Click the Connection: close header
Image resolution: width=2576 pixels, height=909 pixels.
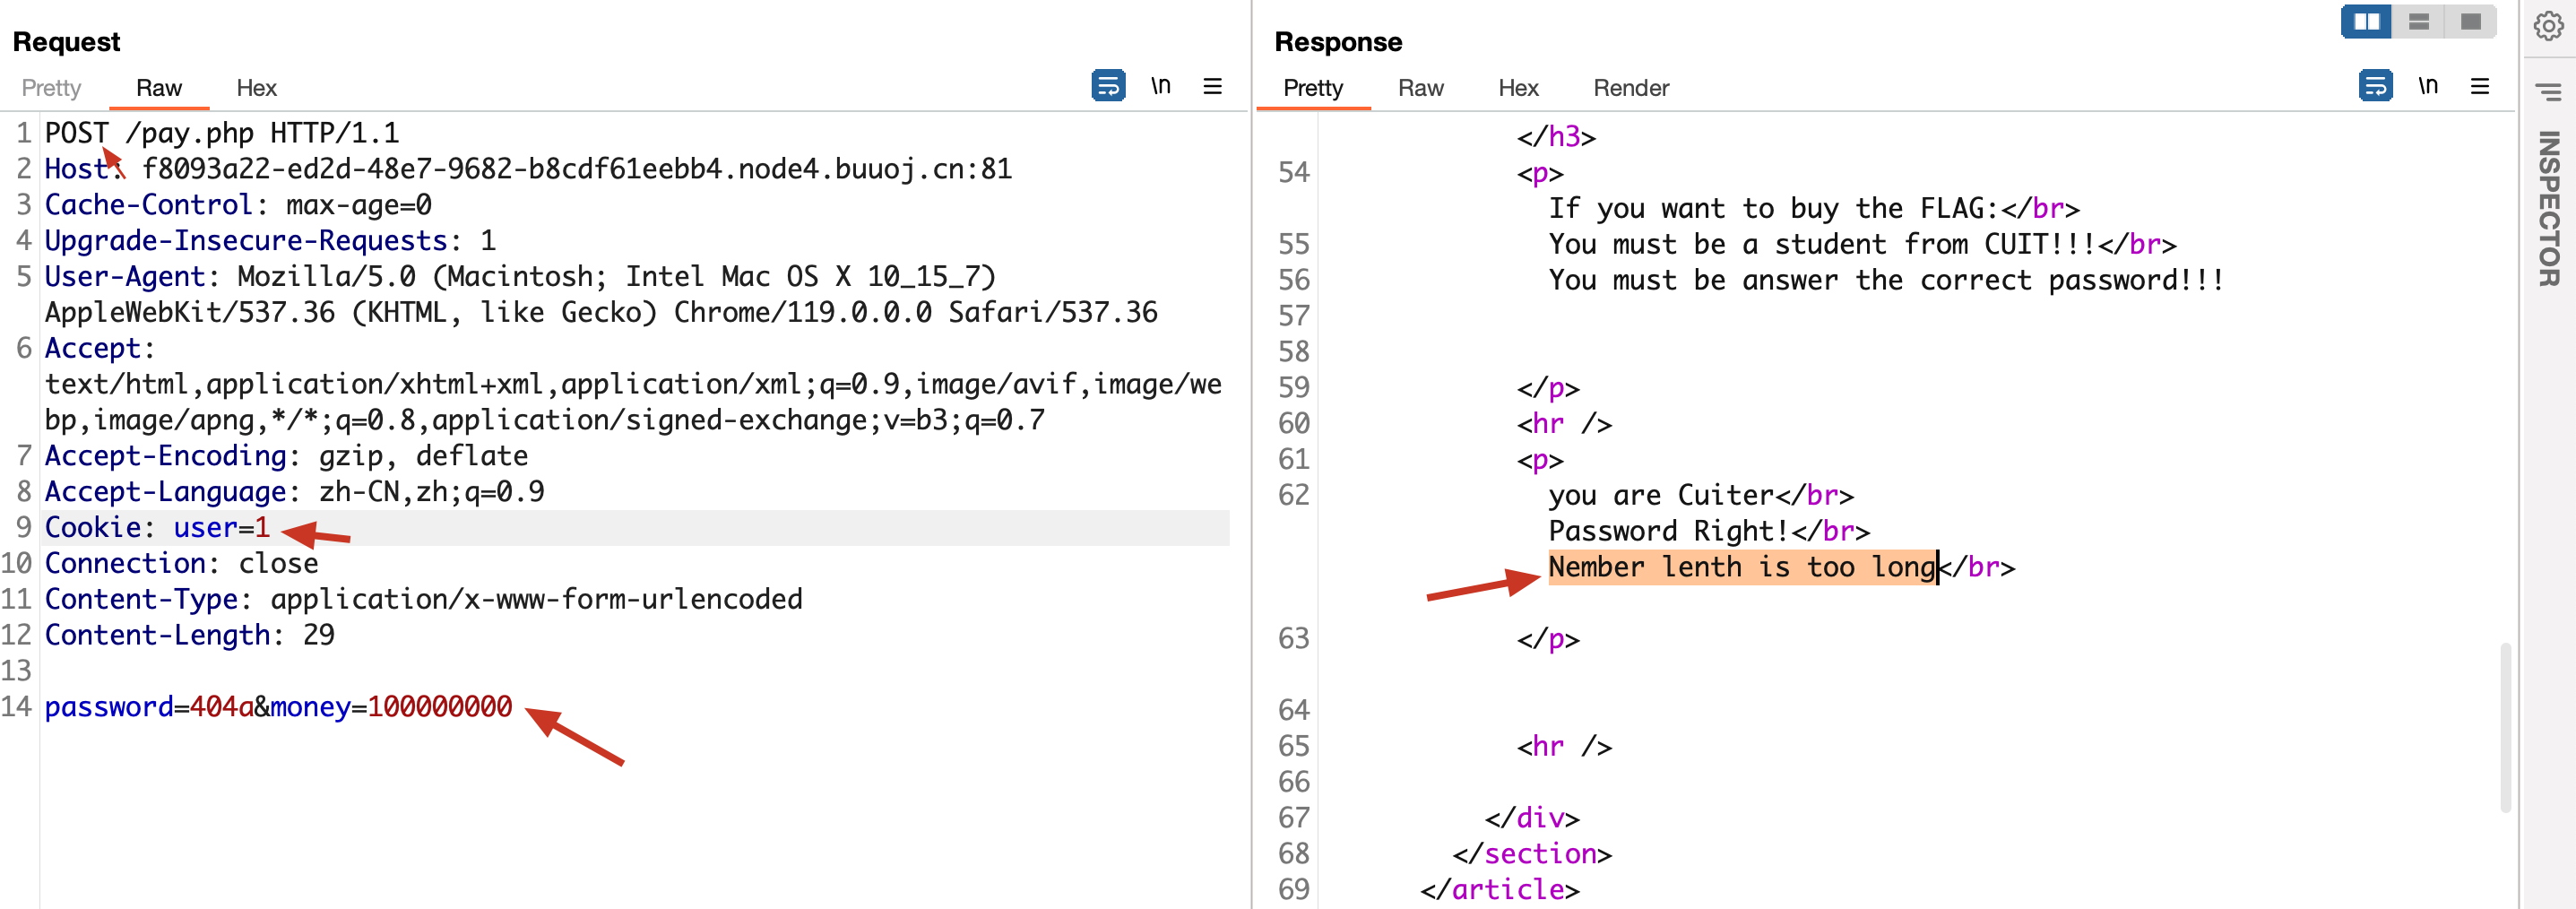coord(181,563)
